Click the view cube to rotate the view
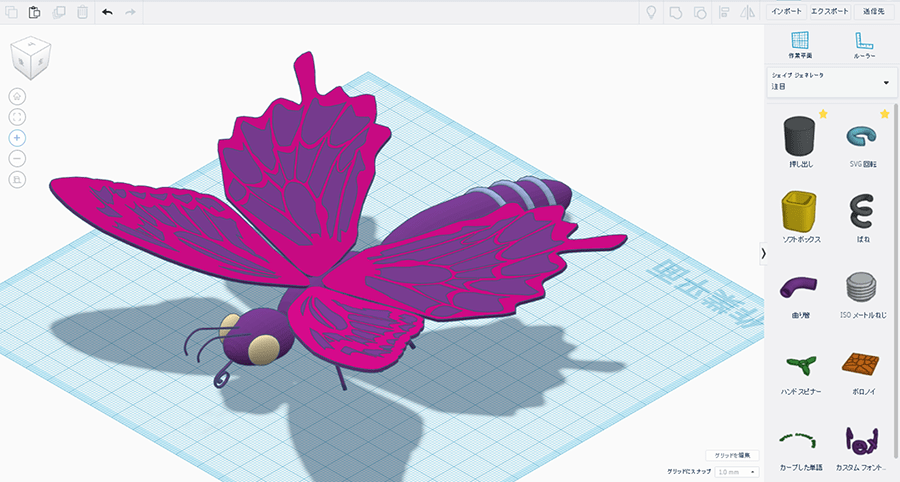The height and width of the screenshot is (482, 900). tap(31, 58)
